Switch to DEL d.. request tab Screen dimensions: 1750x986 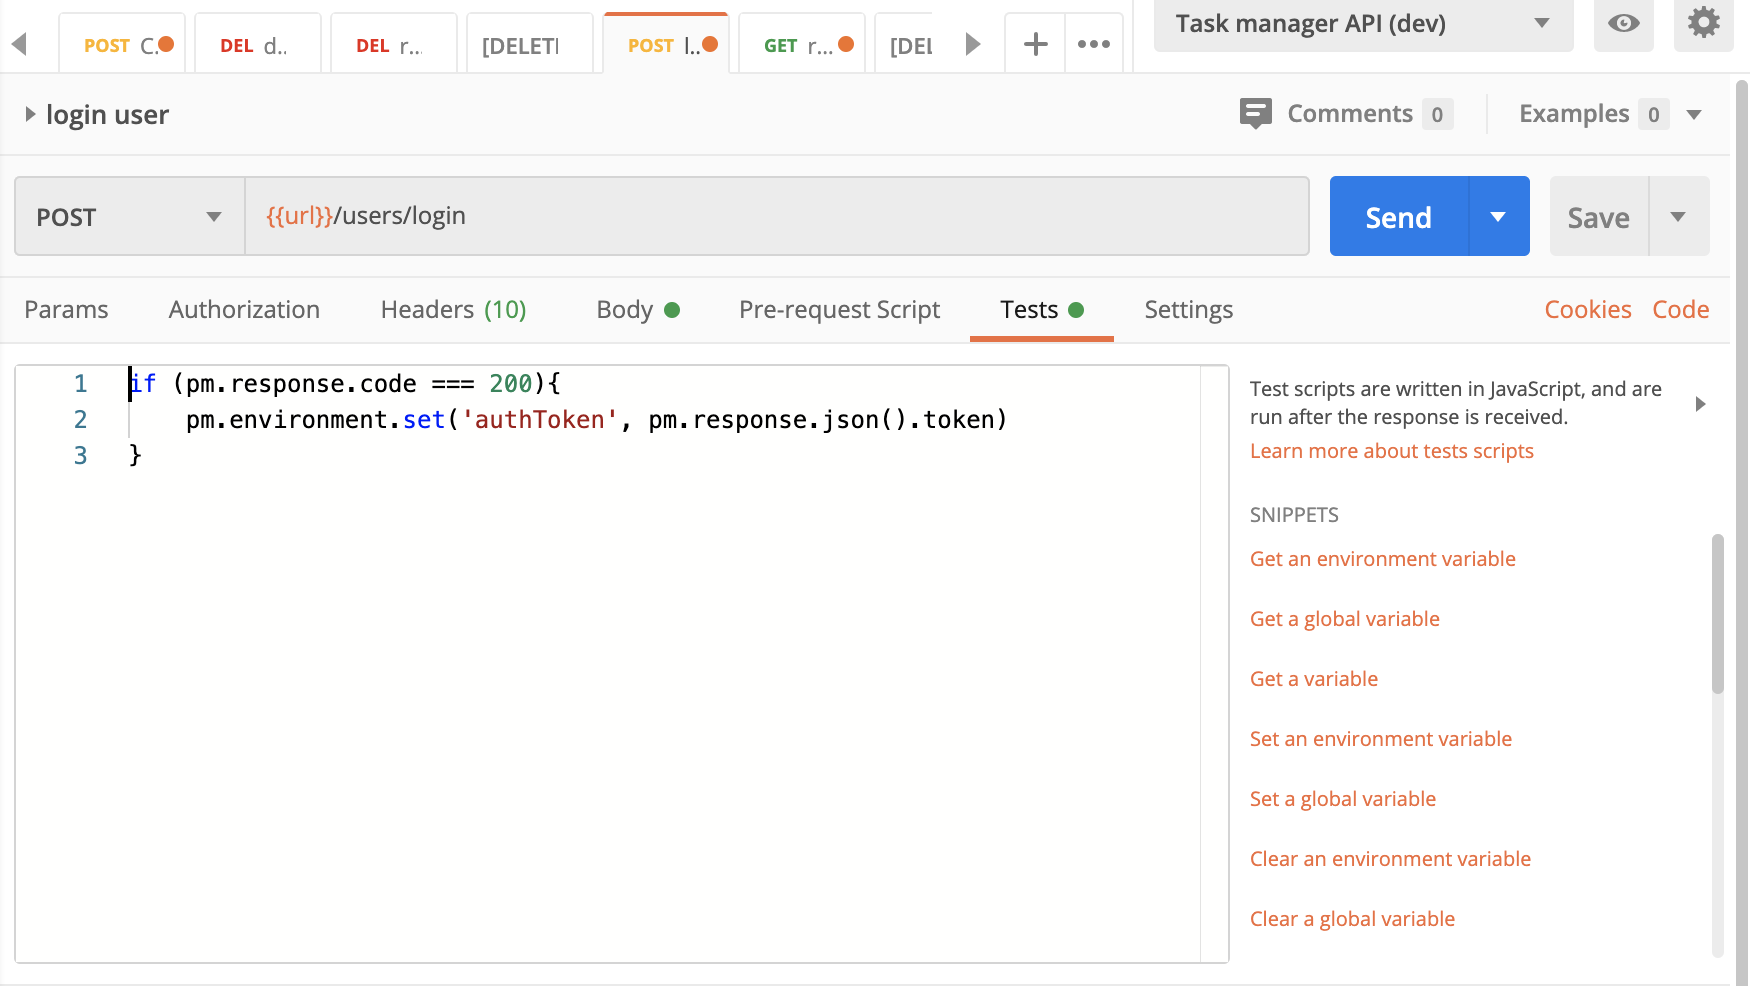point(258,45)
